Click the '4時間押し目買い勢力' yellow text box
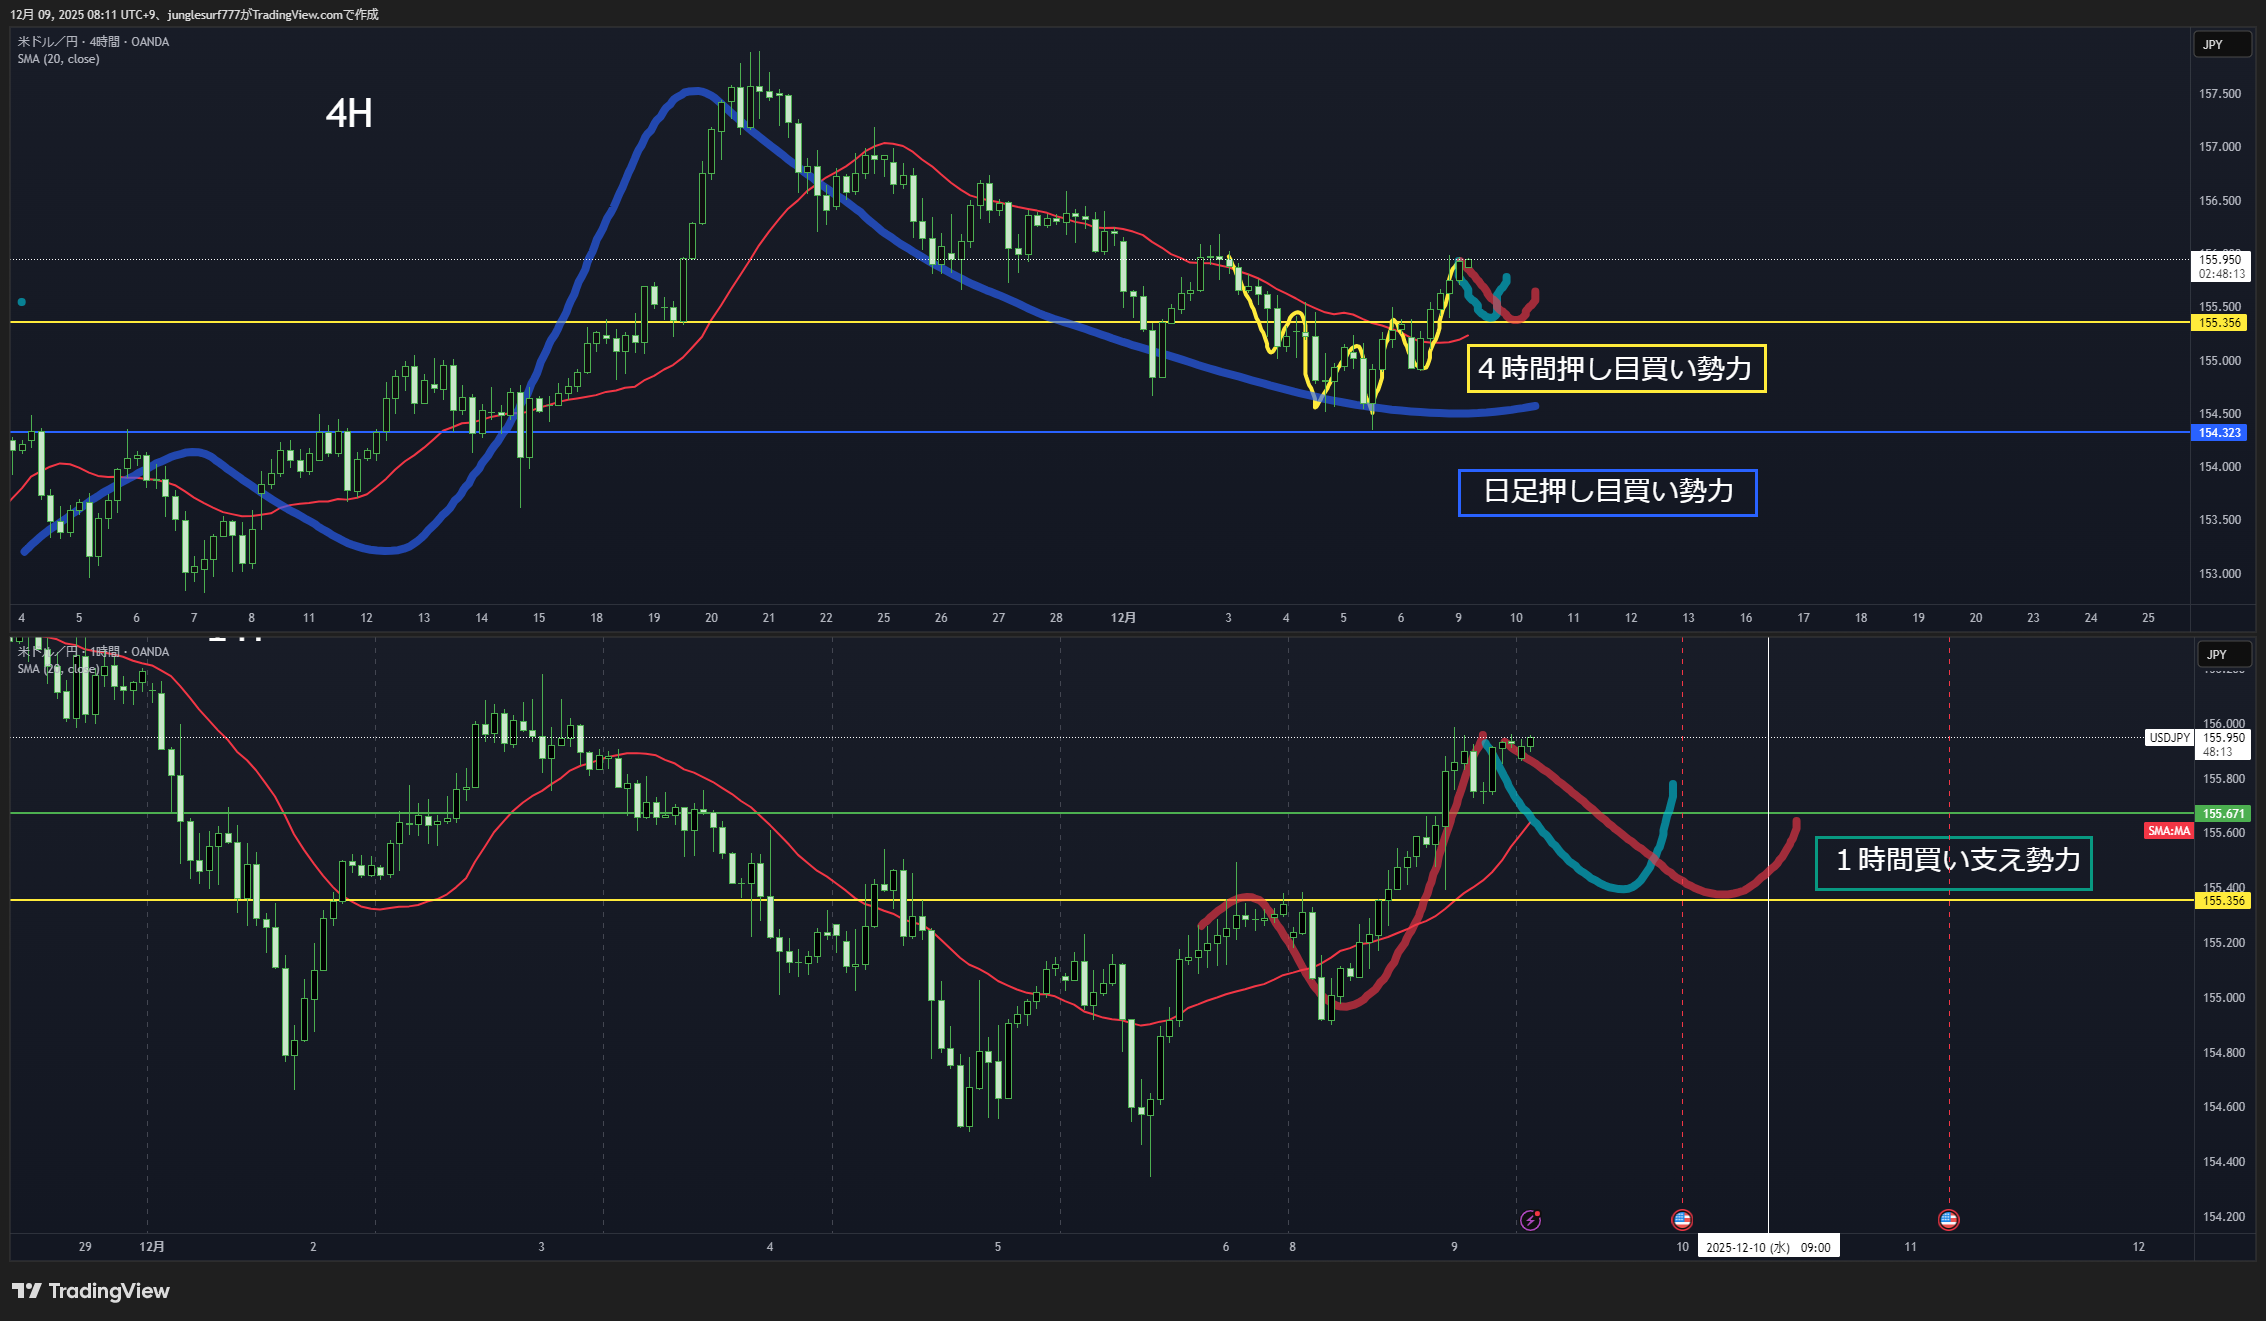 (x=1615, y=369)
